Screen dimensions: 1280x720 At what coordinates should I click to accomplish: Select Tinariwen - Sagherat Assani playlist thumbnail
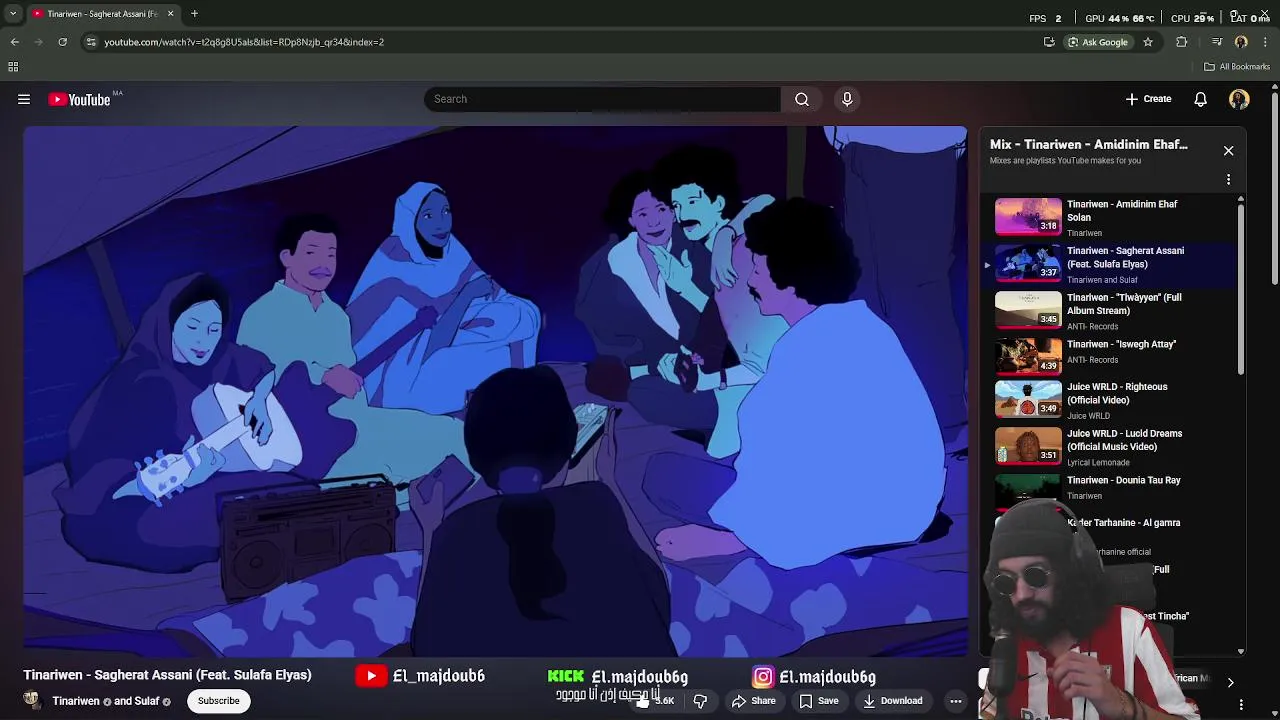point(1028,263)
